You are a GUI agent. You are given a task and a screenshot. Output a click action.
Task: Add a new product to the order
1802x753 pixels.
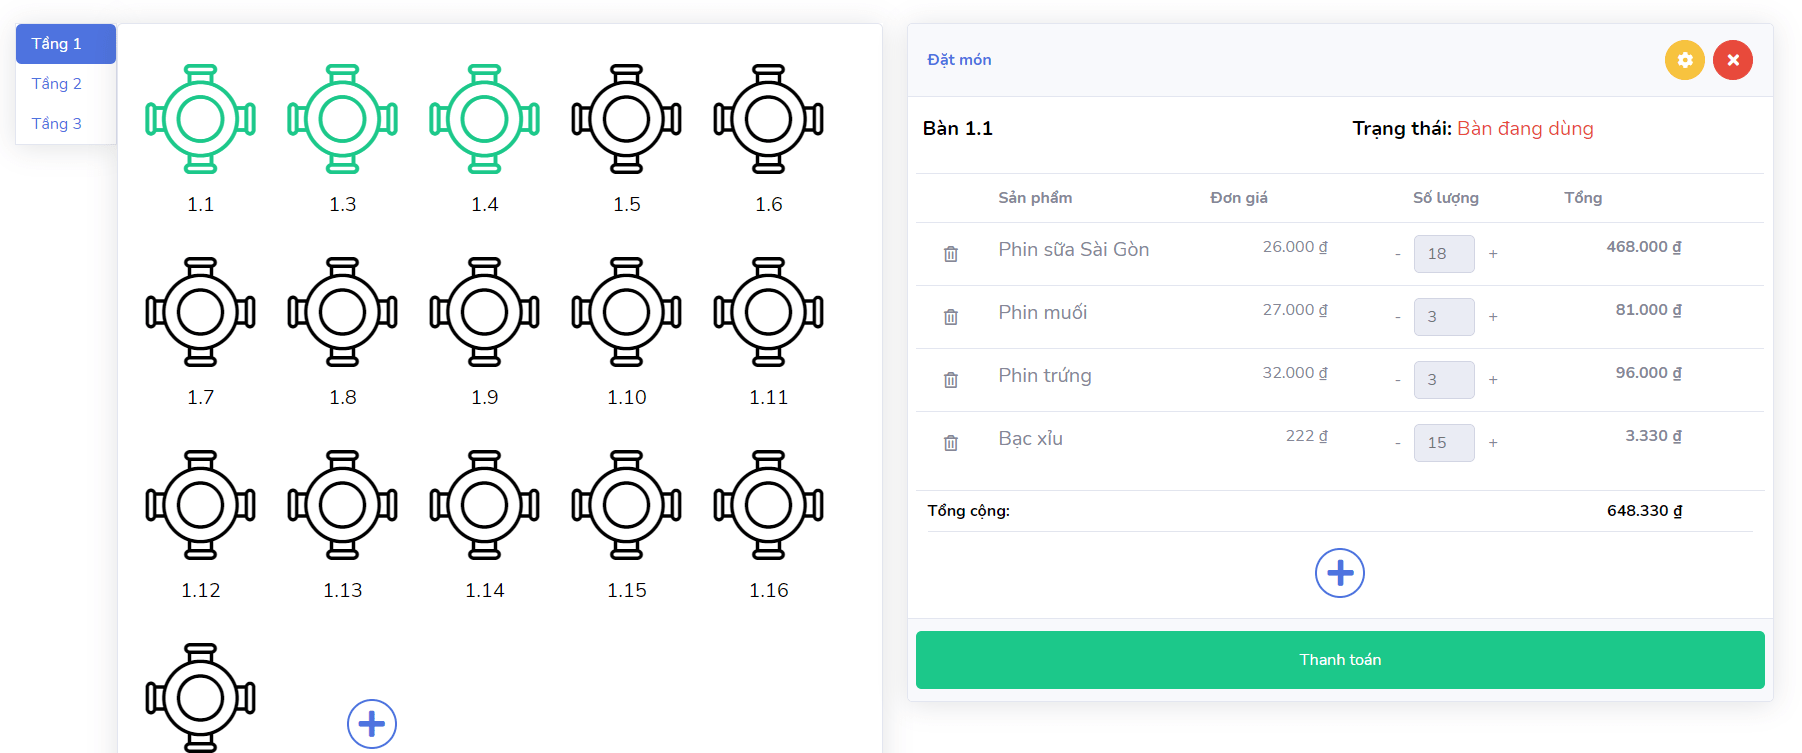[x=1340, y=573]
